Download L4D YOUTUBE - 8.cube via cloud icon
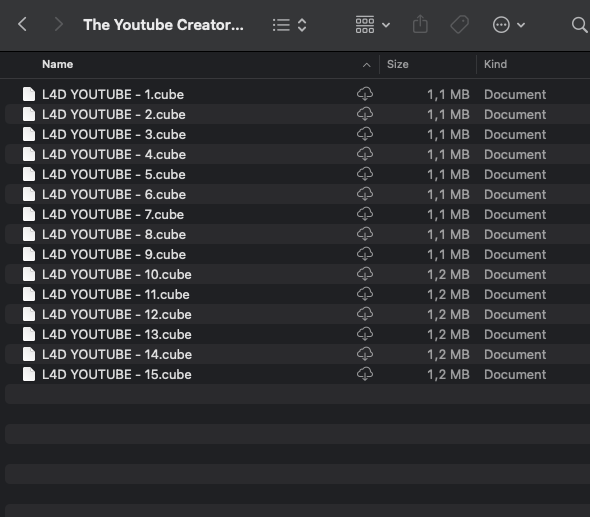Viewport: 590px width, 517px height. (365, 234)
